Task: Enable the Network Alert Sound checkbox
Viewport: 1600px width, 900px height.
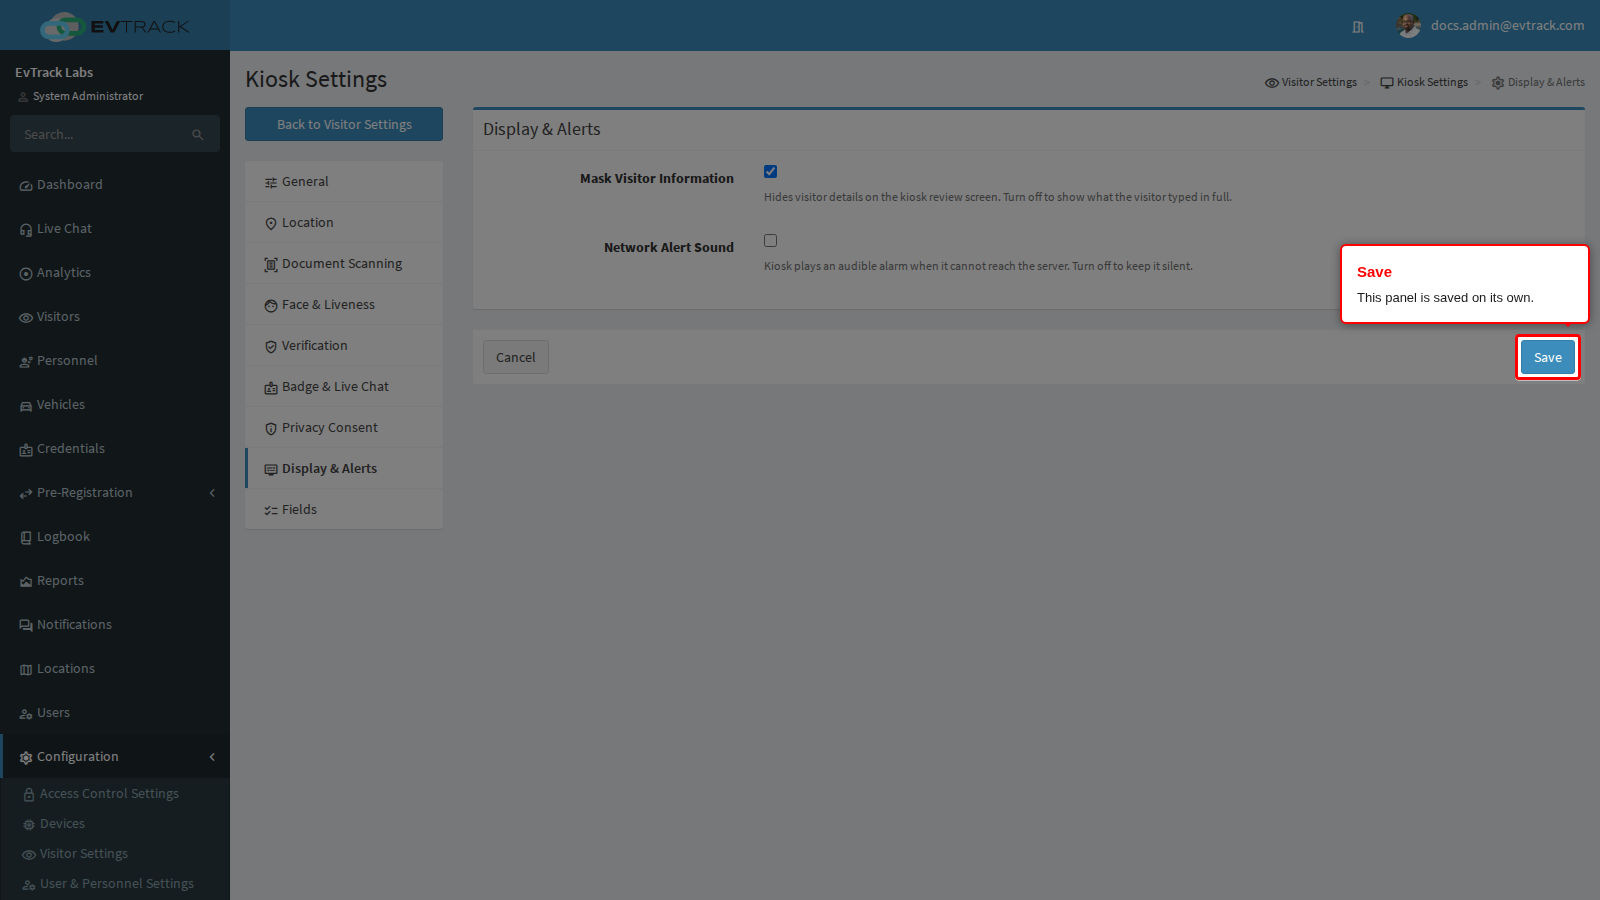Action: (770, 241)
